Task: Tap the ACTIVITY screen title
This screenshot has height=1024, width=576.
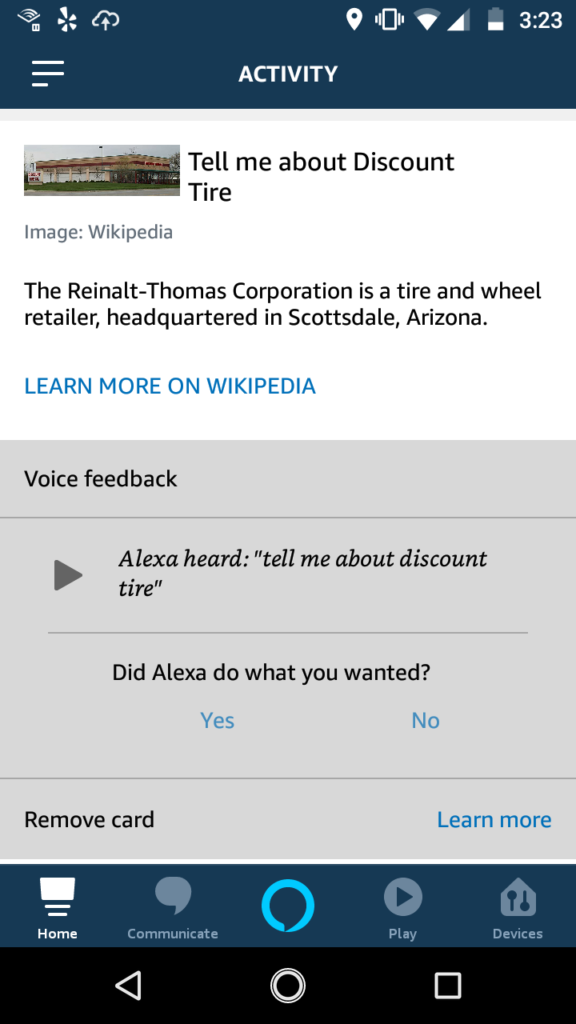Action: (x=288, y=74)
